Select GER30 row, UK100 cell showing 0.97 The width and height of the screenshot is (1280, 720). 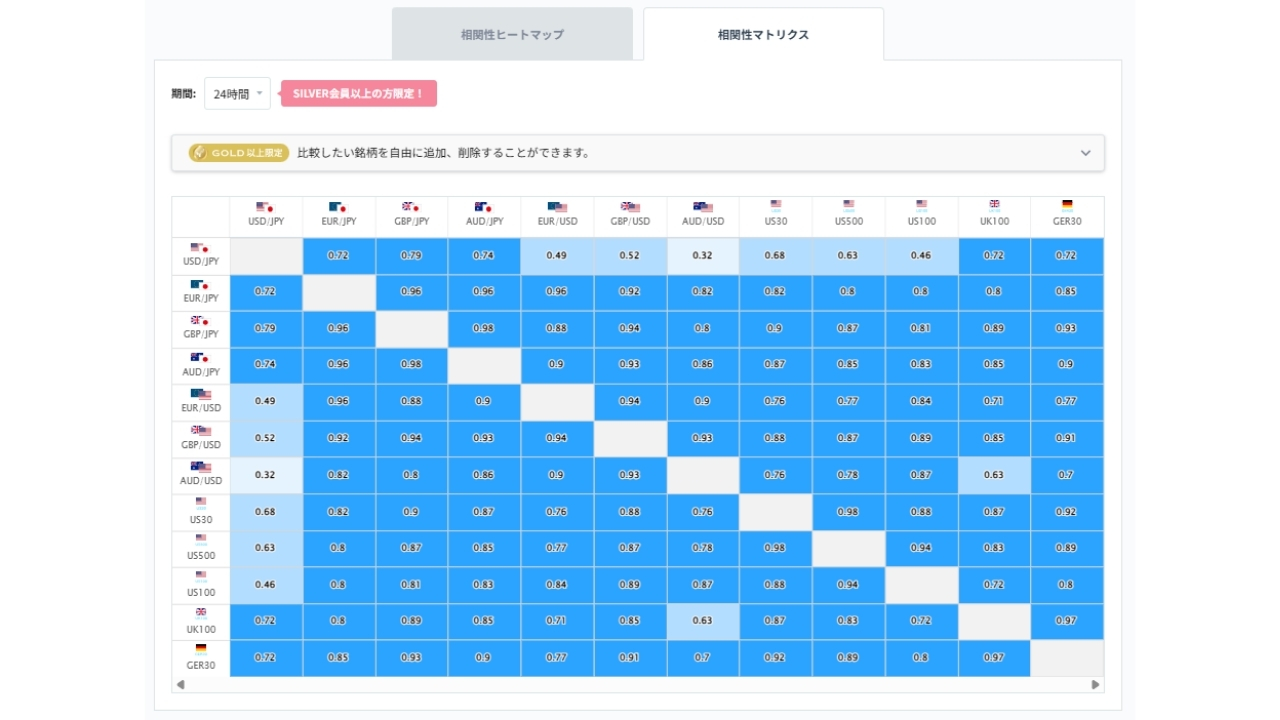click(994, 658)
